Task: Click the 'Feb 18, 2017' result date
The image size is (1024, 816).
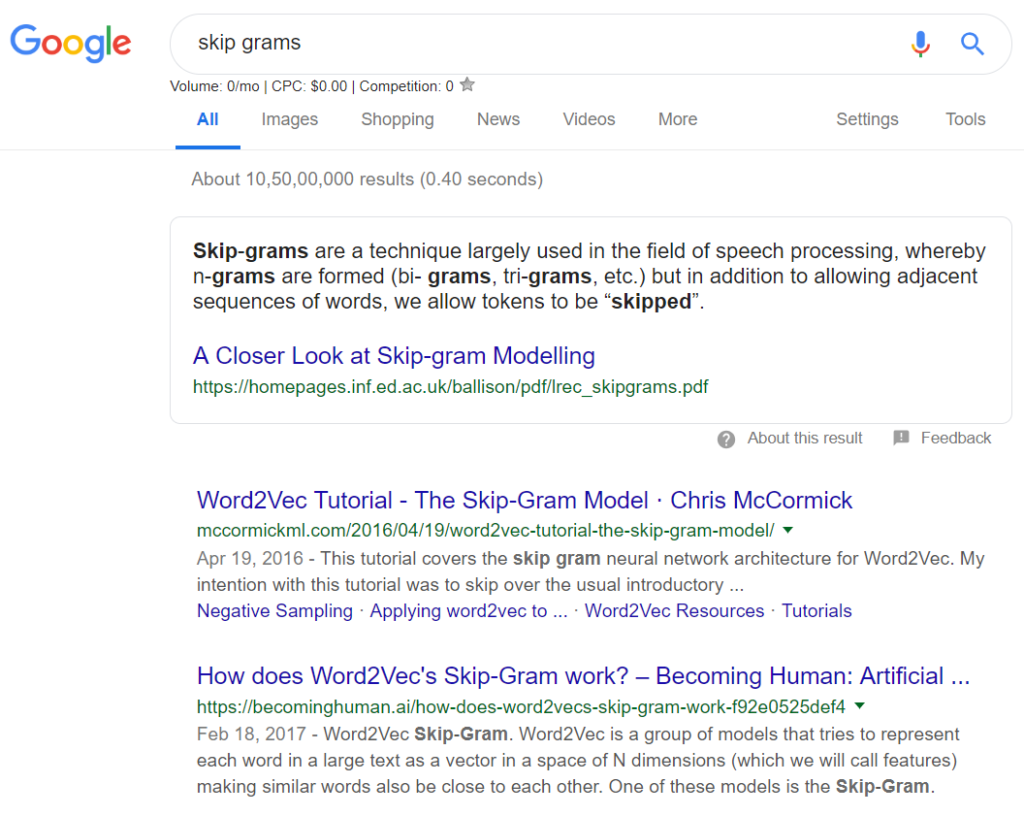Action: (251, 734)
